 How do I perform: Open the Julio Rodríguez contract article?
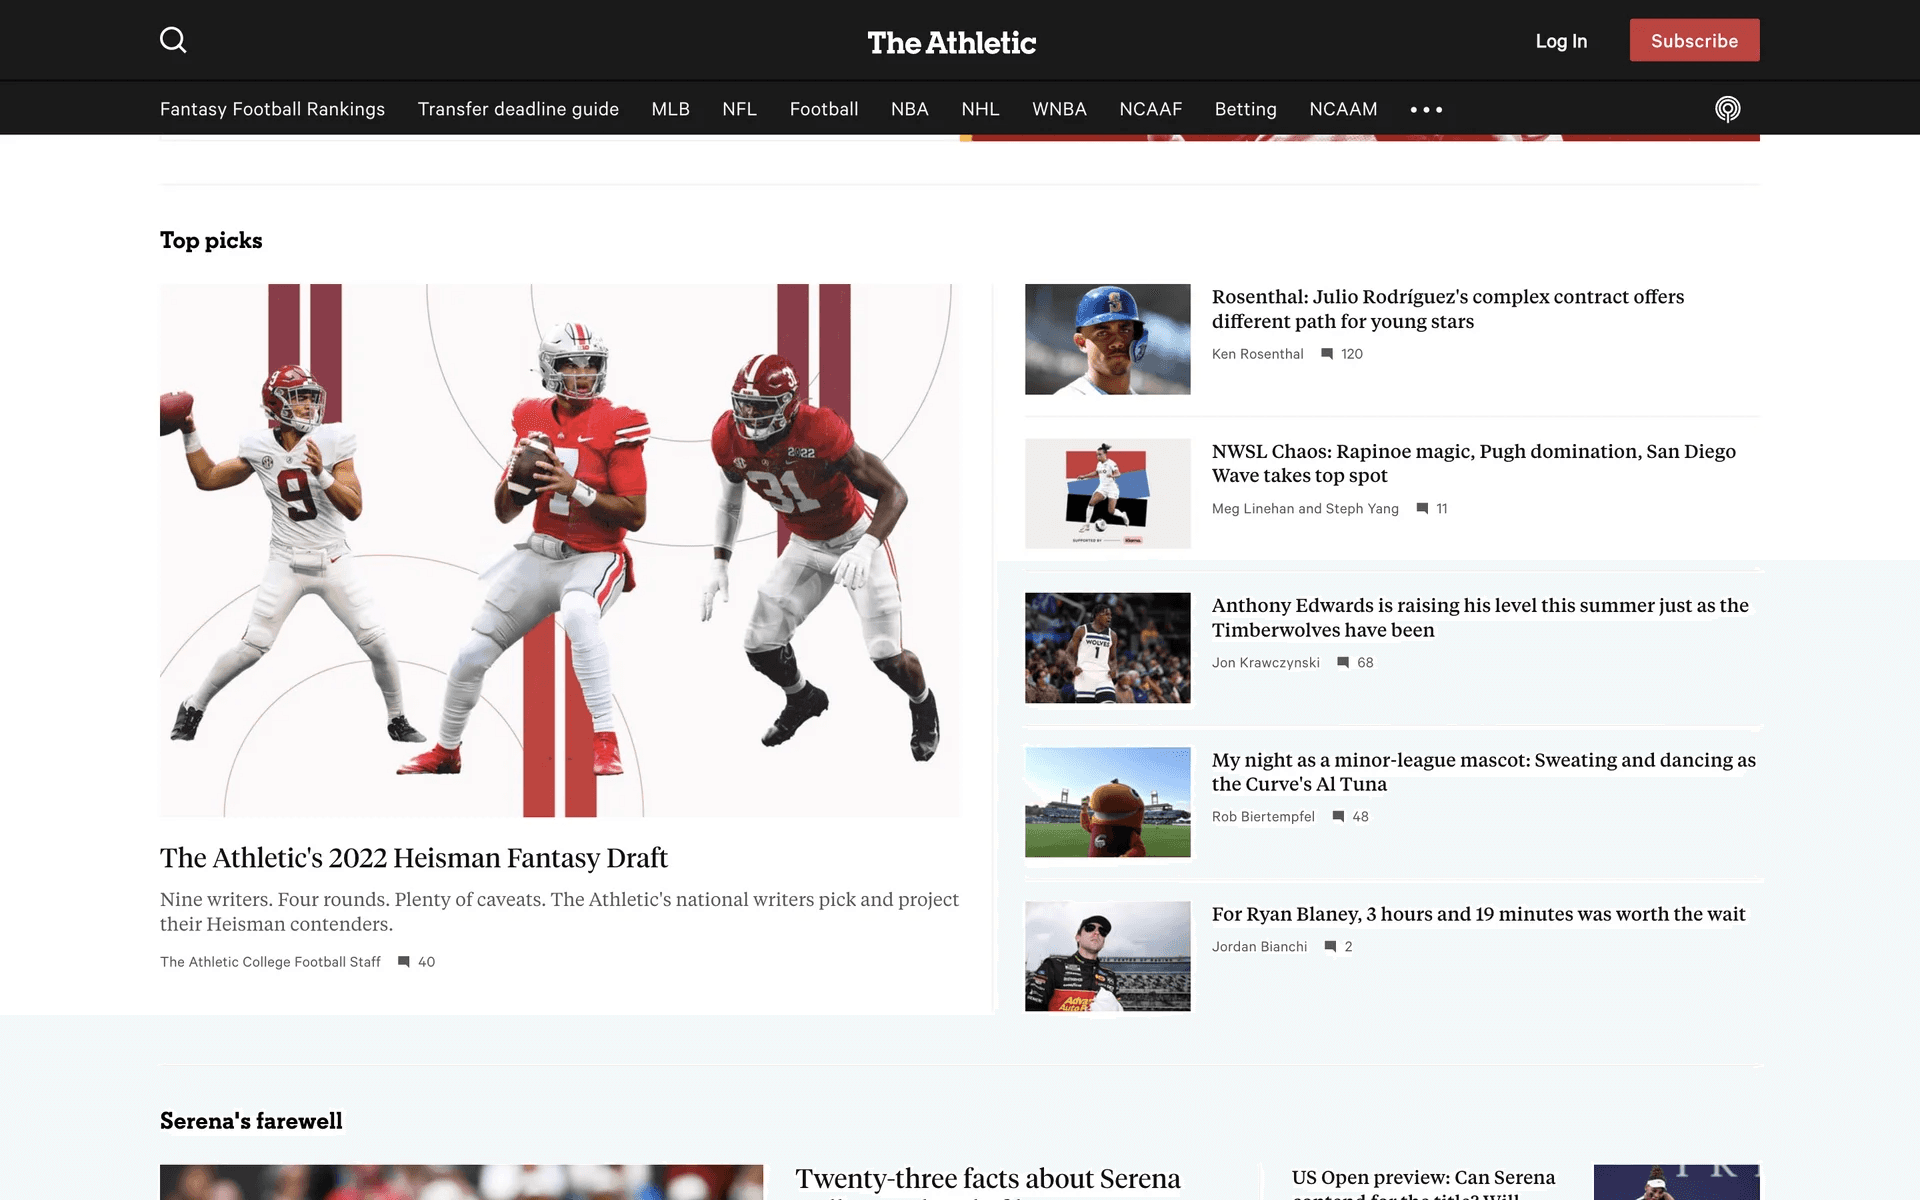point(1447,309)
